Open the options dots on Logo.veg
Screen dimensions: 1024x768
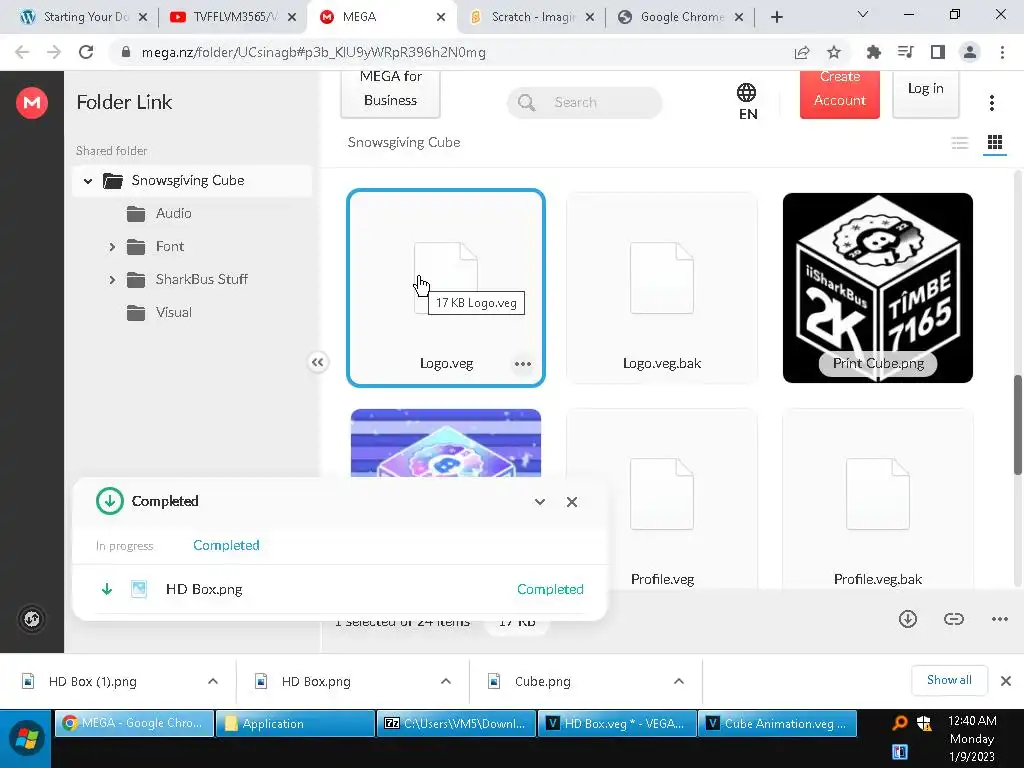tap(522, 364)
